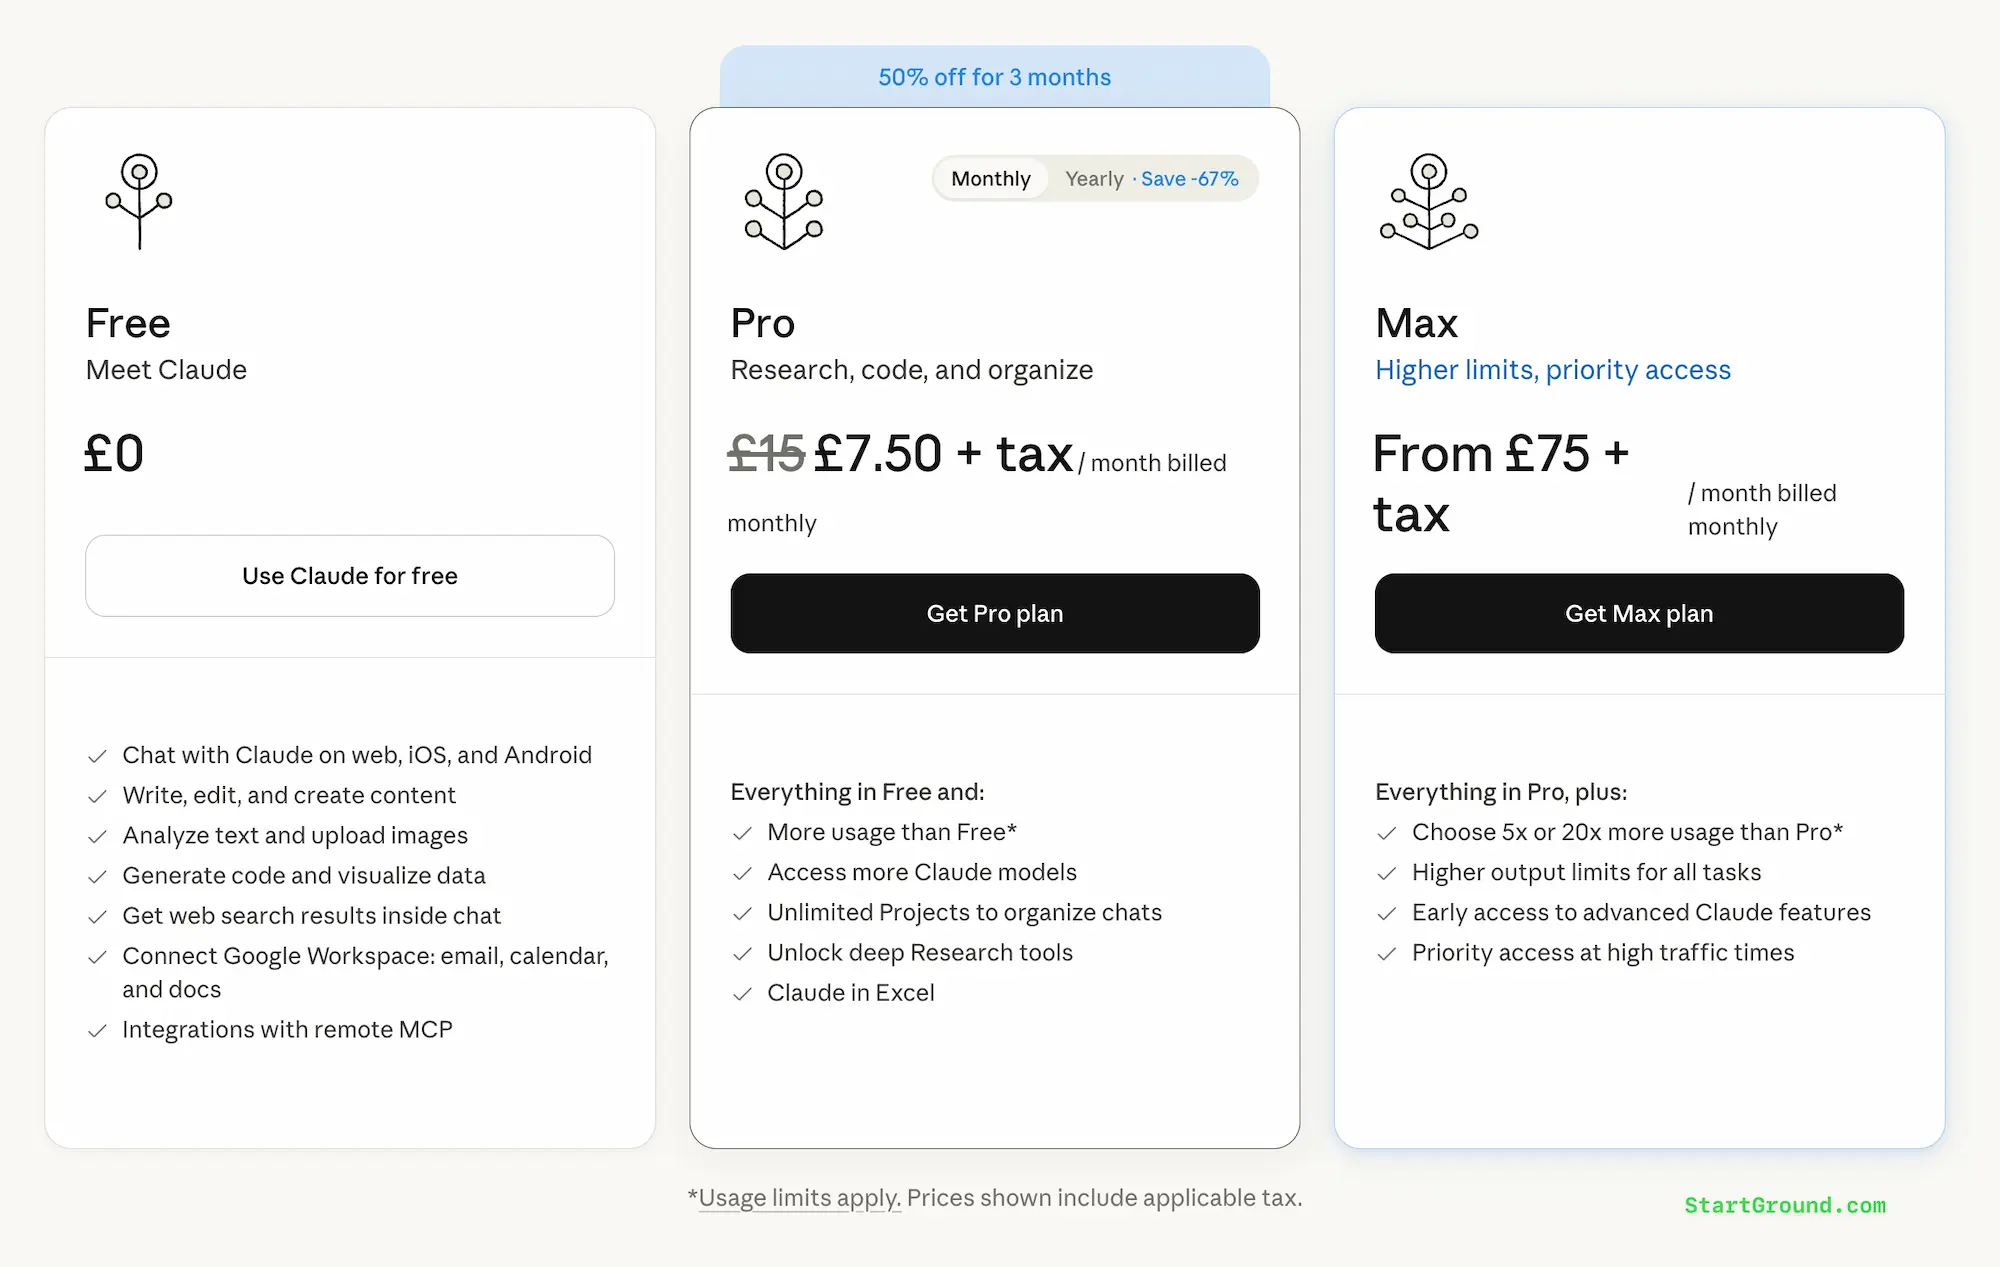Click 'Use Claude for free'
2000x1267 pixels.
pyautogui.click(x=349, y=575)
